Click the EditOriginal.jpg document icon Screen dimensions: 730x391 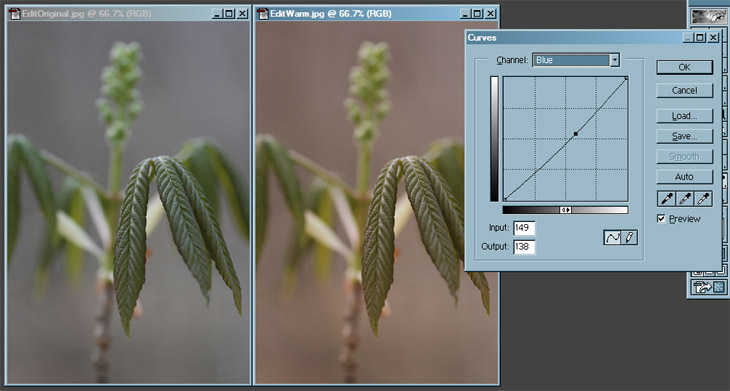(15, 13)
